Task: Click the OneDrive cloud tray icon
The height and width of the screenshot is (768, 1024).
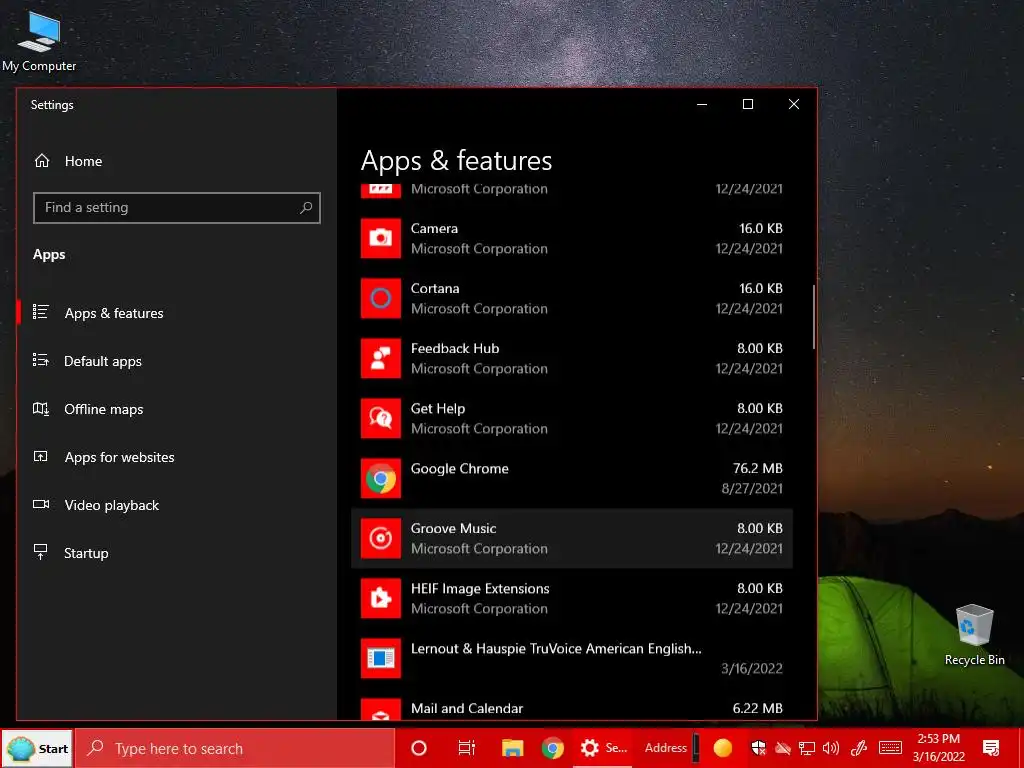Action: (782, 748)
